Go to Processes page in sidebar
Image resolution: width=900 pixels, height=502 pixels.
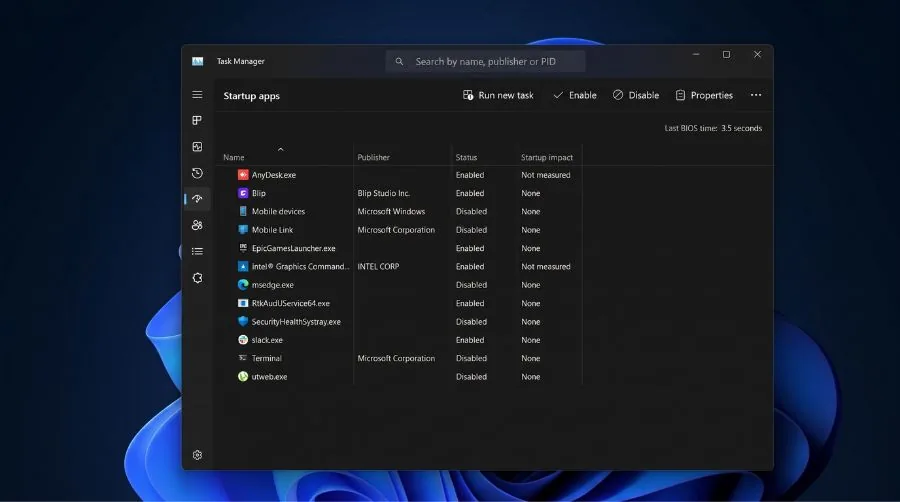coord(197,120)
